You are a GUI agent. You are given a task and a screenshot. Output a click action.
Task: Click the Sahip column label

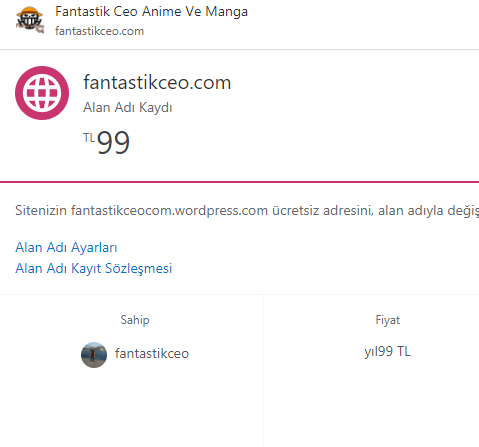point(135,320)
